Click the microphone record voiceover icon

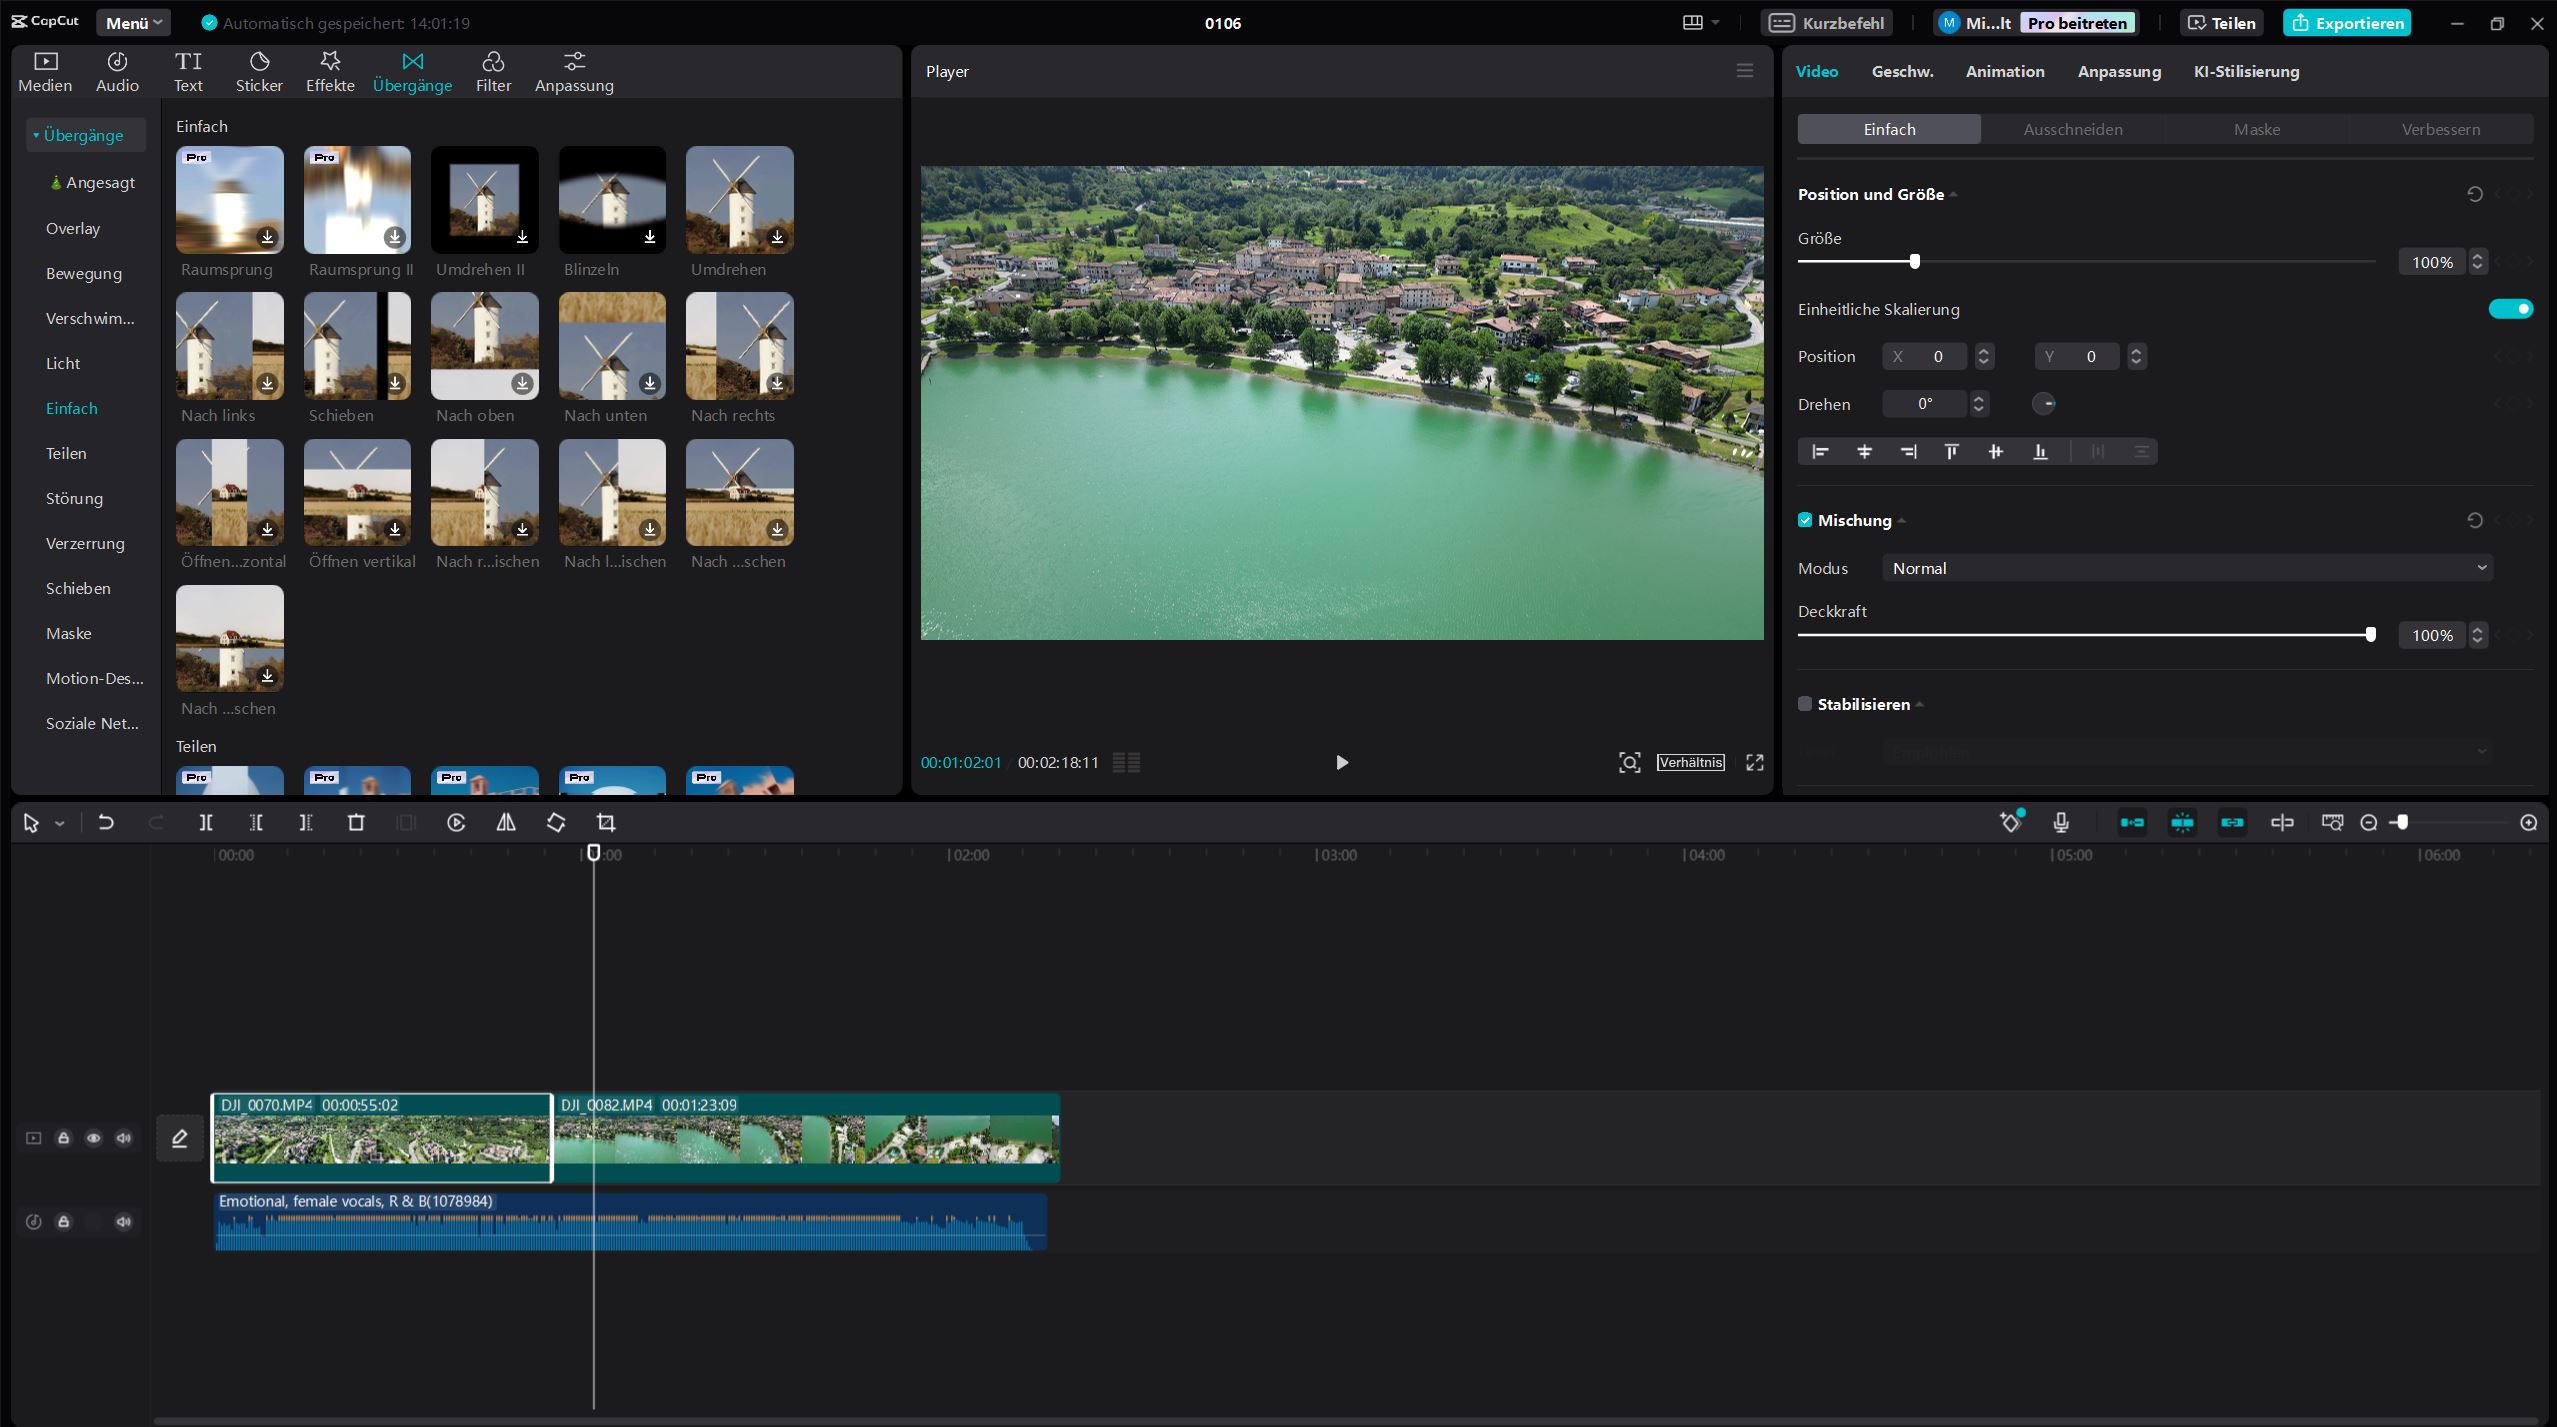point(2060,822)
